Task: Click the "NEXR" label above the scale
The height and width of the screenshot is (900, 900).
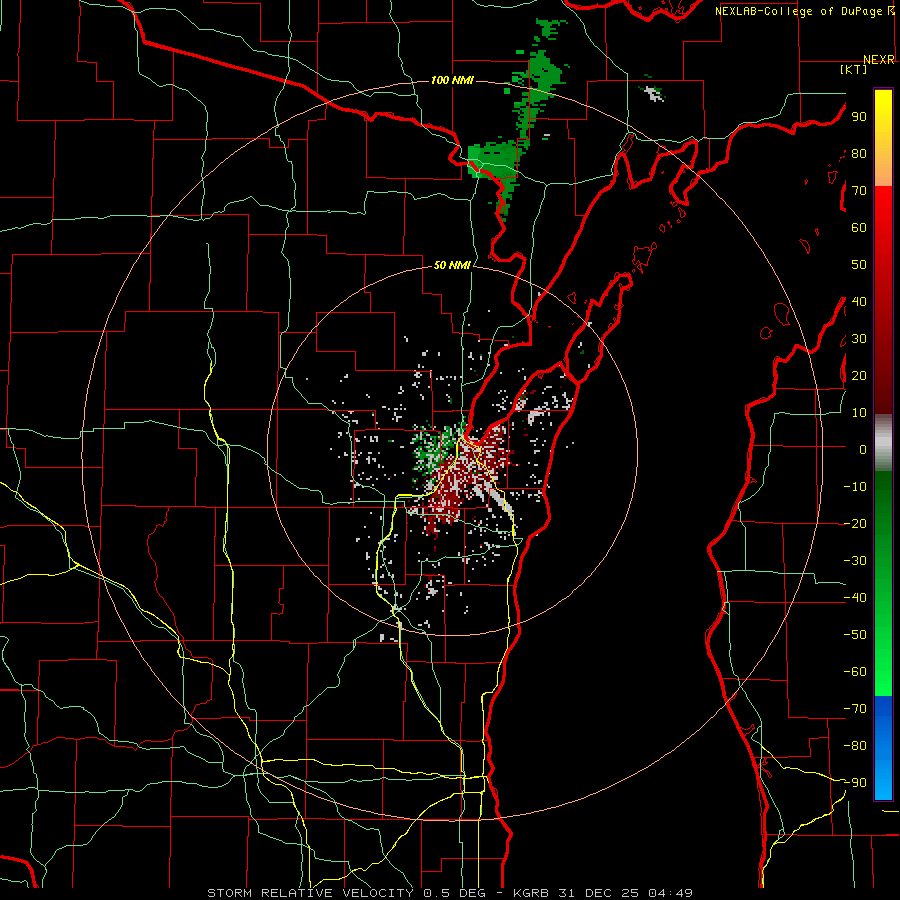Action: click(879, 60)
